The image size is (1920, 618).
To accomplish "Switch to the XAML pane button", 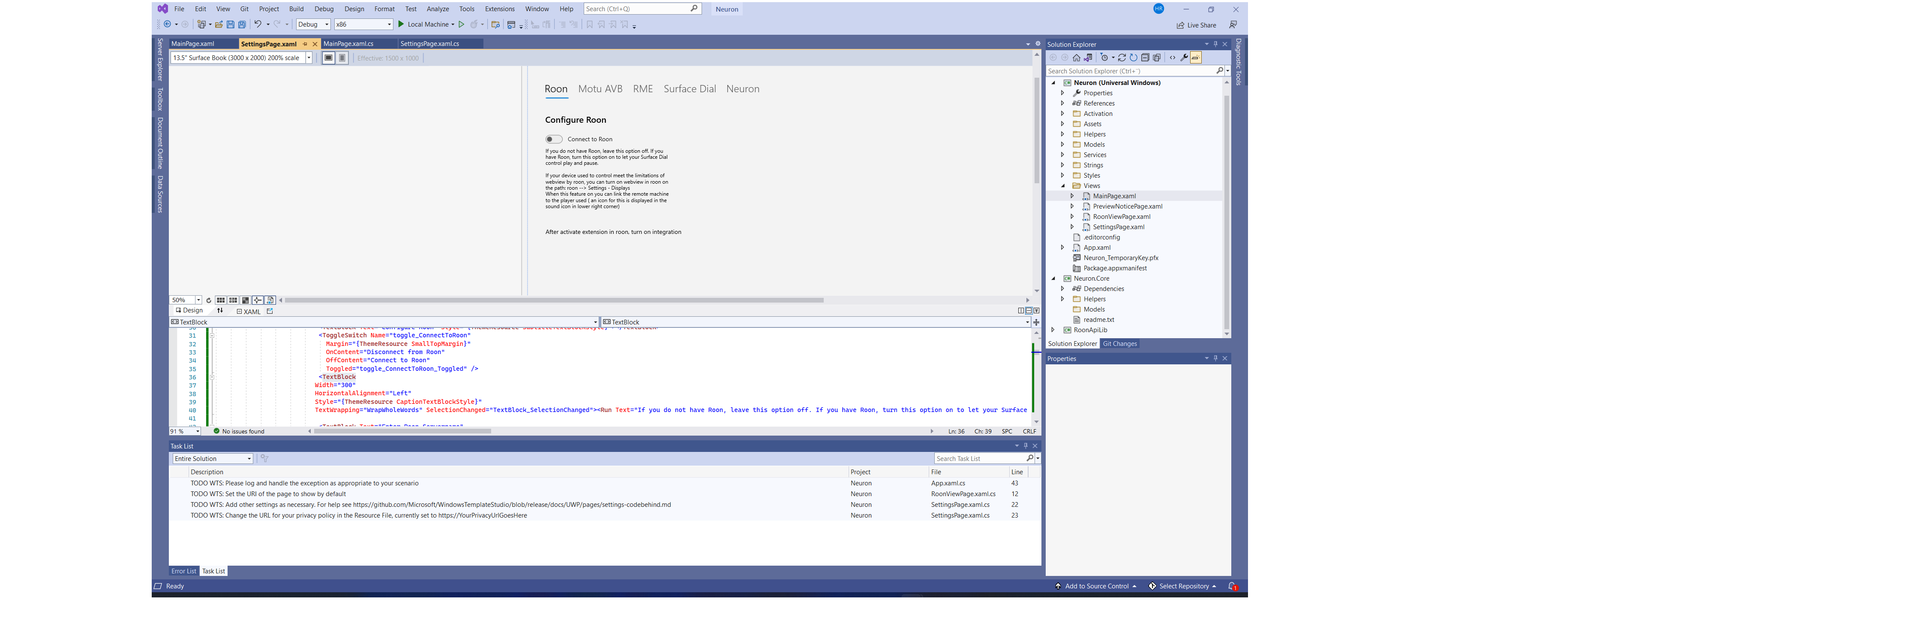I will (248, 311).
